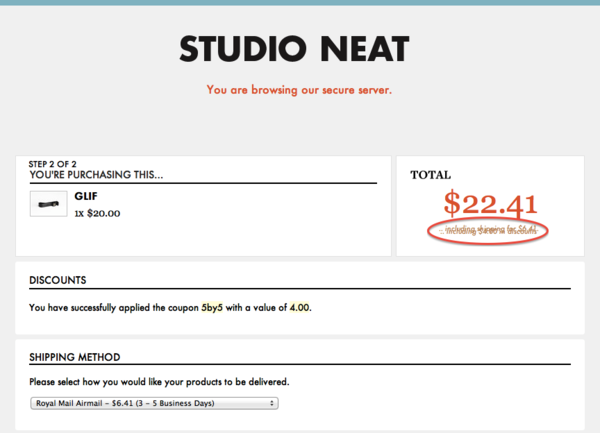The height and width of the screenshot is (433, 600).
Task: Click the 1x $20.00 price text
Action: click(97, 213)
